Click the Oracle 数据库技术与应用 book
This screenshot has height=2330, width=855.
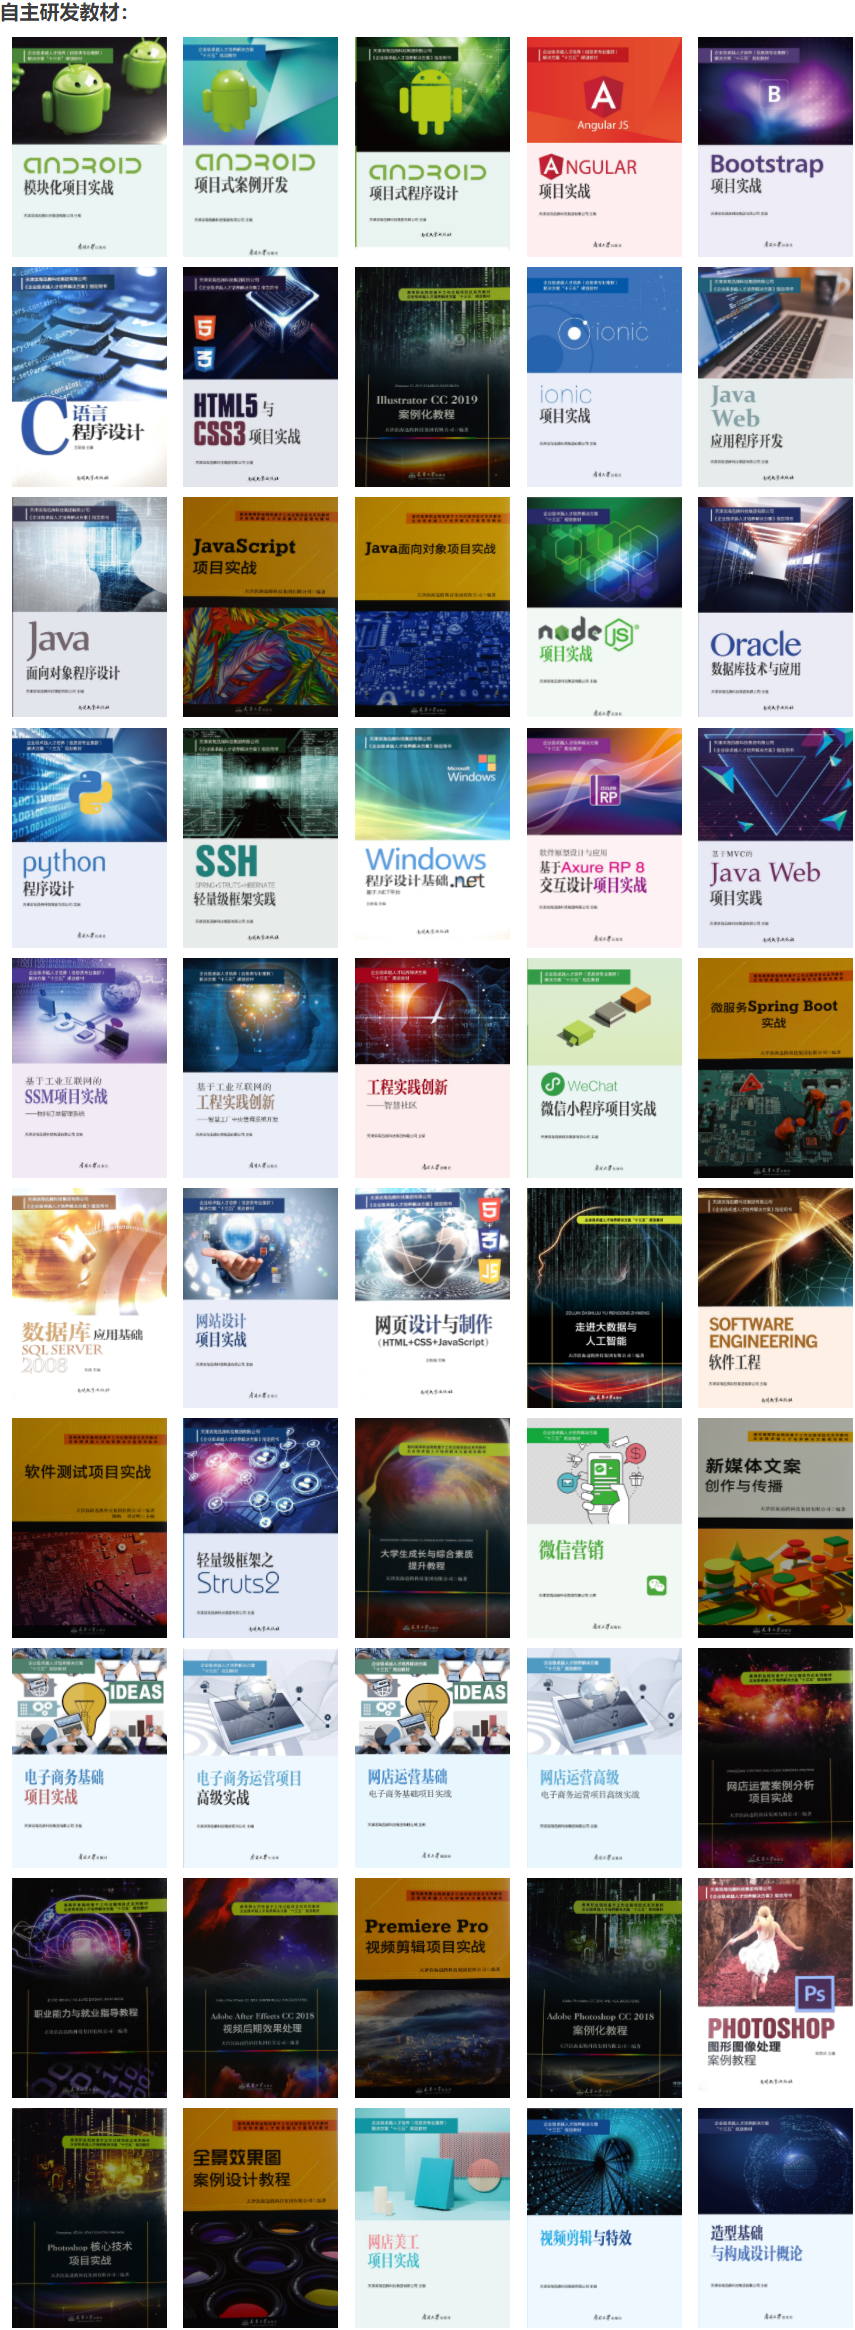click(775, 607)
